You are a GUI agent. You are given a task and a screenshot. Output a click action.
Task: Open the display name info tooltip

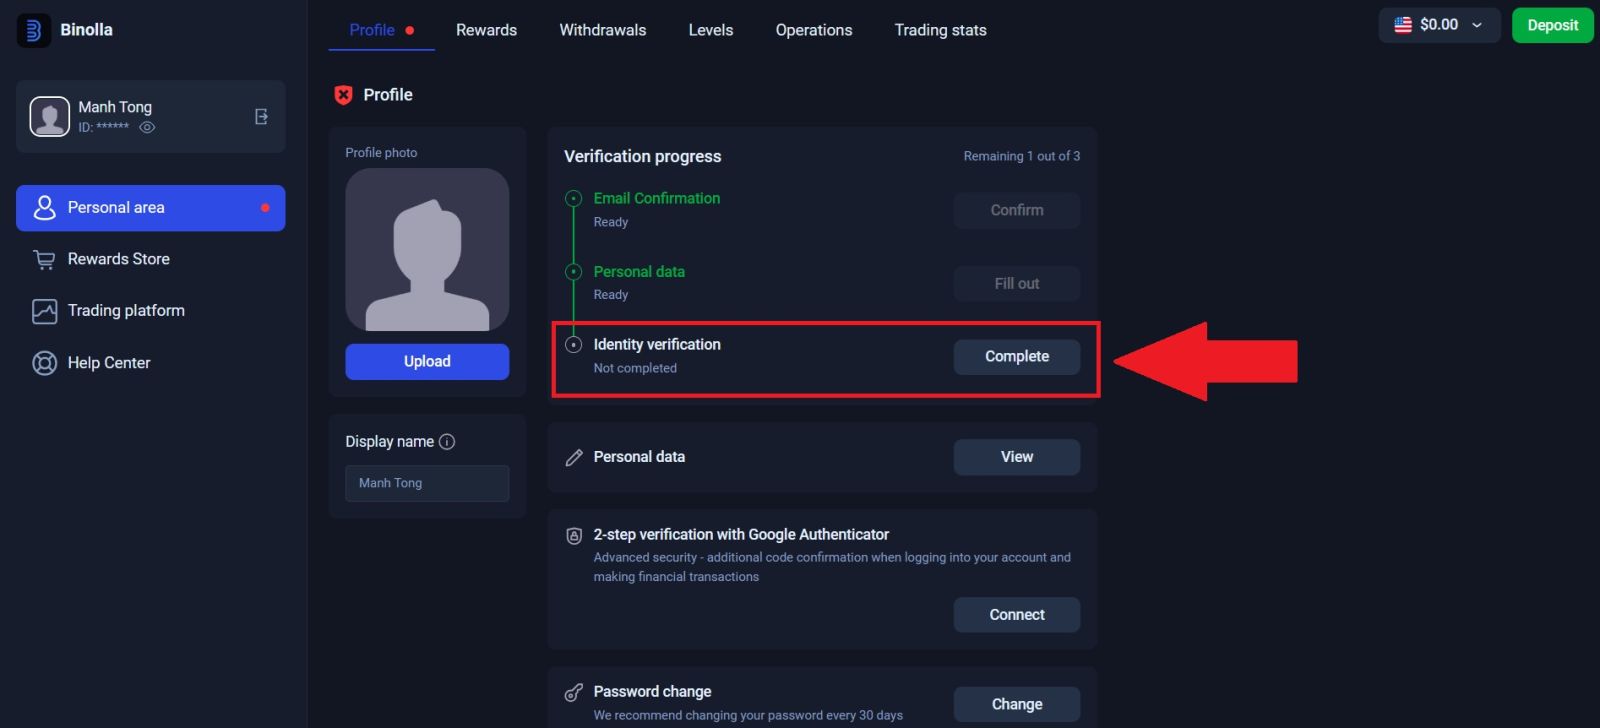[447, 441]
